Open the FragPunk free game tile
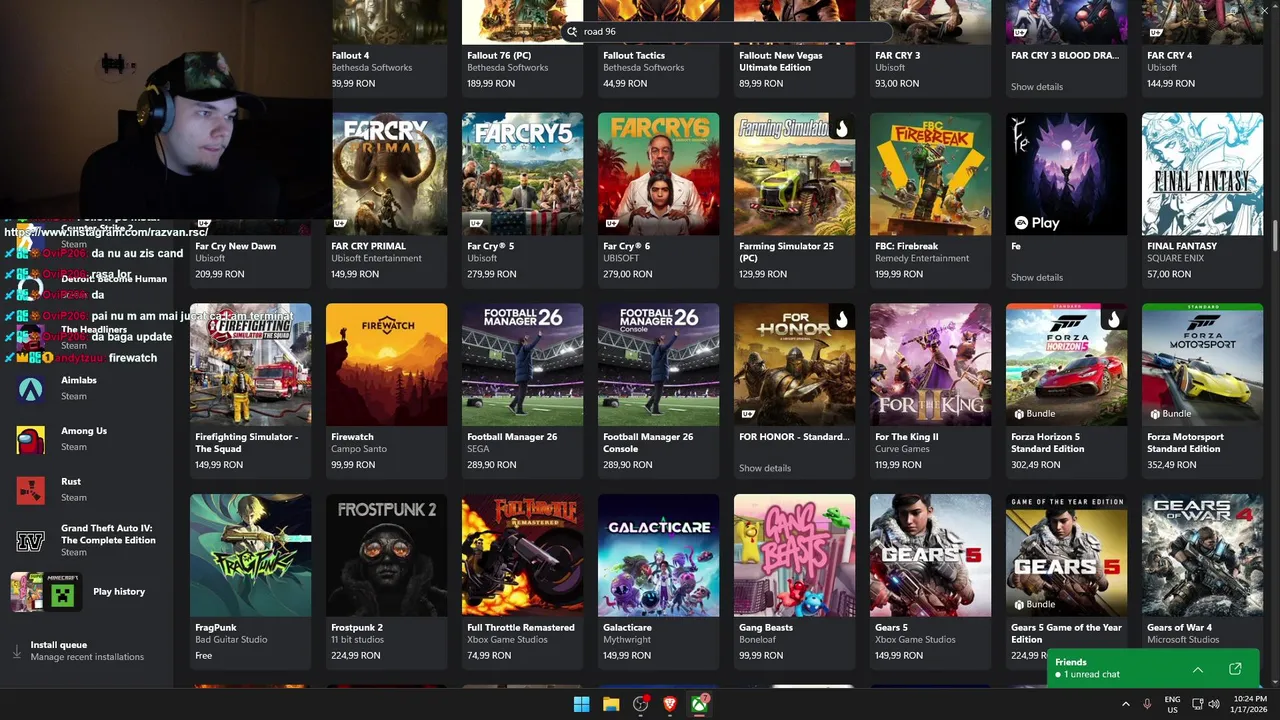The height and width of the screenshot is (720, 1280). click(x=250, y=582)
